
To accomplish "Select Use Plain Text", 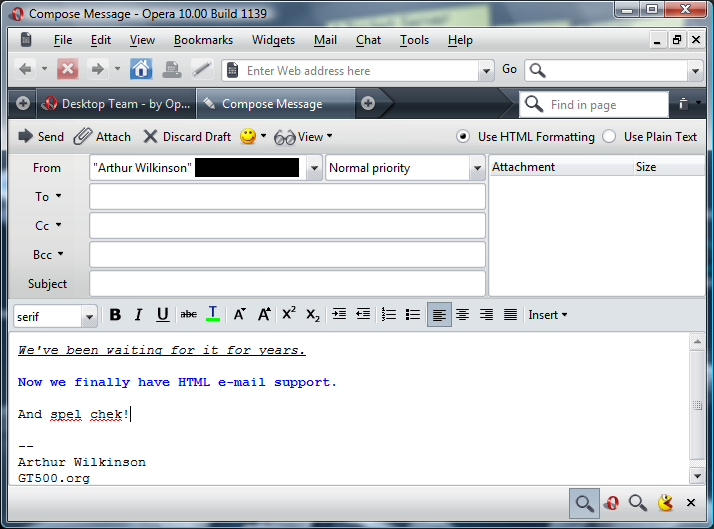I will coord(649,137).
